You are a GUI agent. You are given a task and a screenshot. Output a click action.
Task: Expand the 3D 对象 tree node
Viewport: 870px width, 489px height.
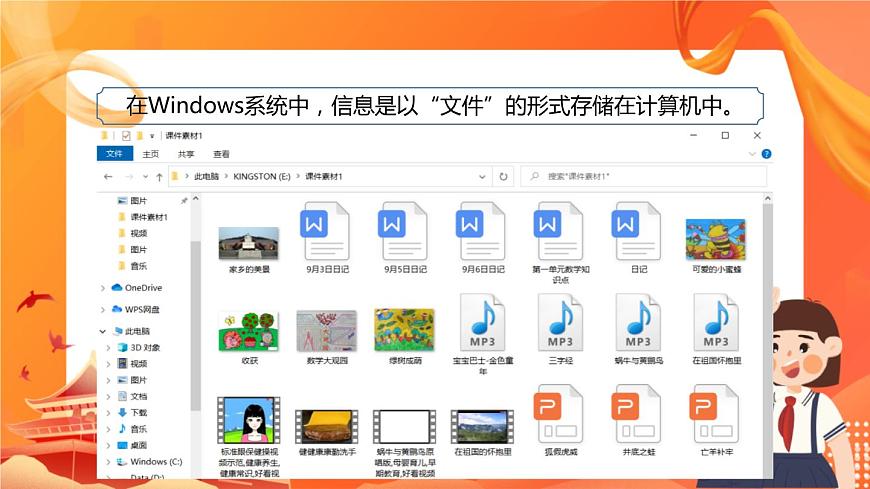pyautogui.click(x=108, y=347)
